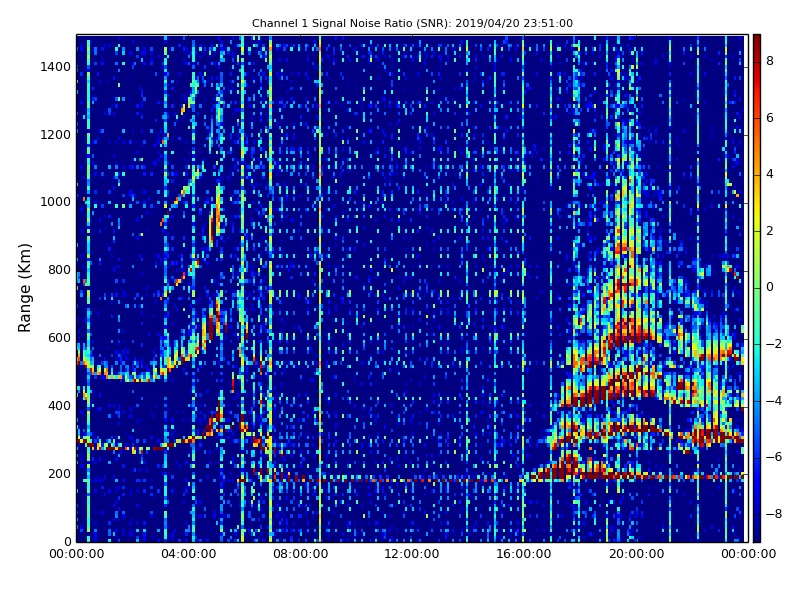Click the dark blue bottom of colorbar
This screenshot has width=800, height=600.
click(756, 537)
